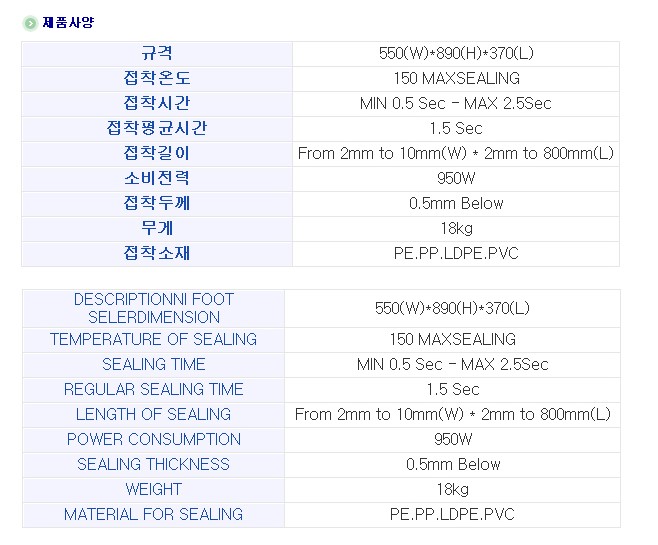Click the REGULAR SEALING TIME cell
The height and width of the screenshot is (545, 658).
point(154,390)
